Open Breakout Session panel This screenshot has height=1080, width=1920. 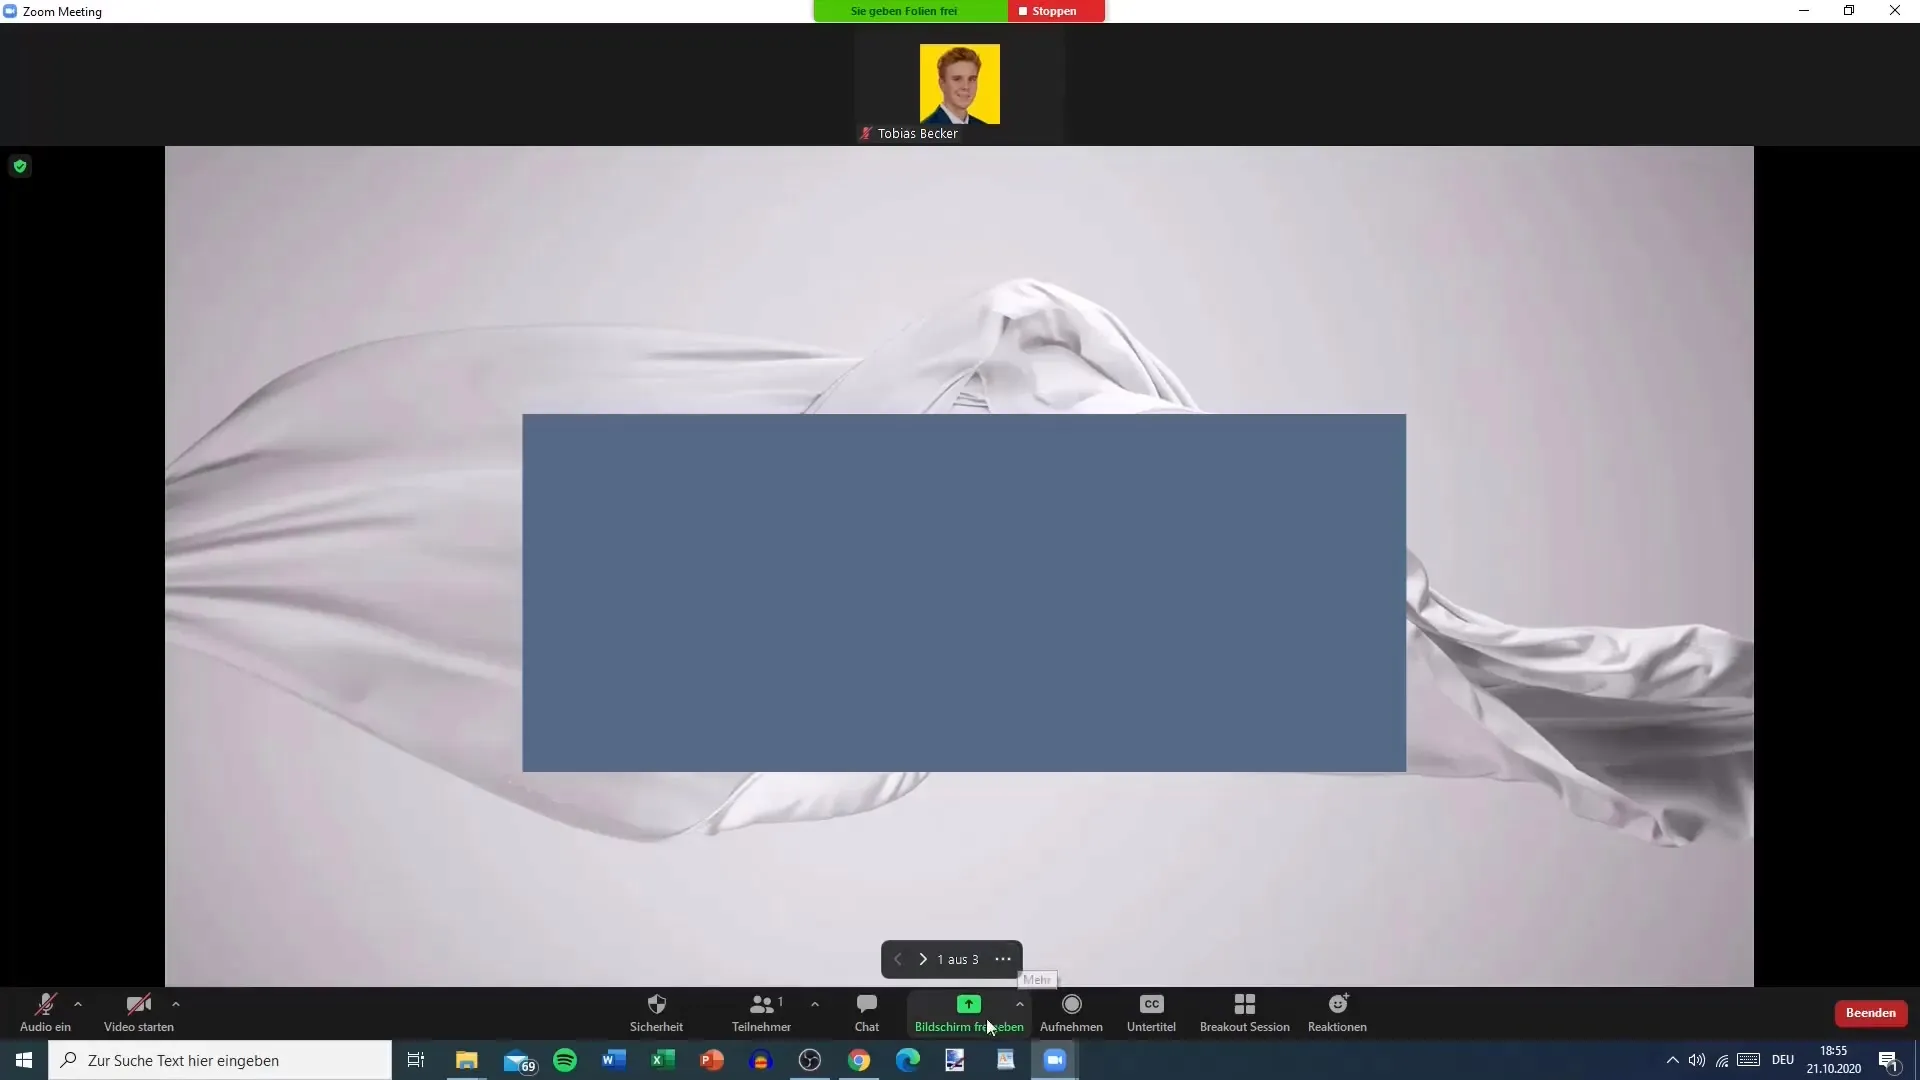[1244, 1013]
